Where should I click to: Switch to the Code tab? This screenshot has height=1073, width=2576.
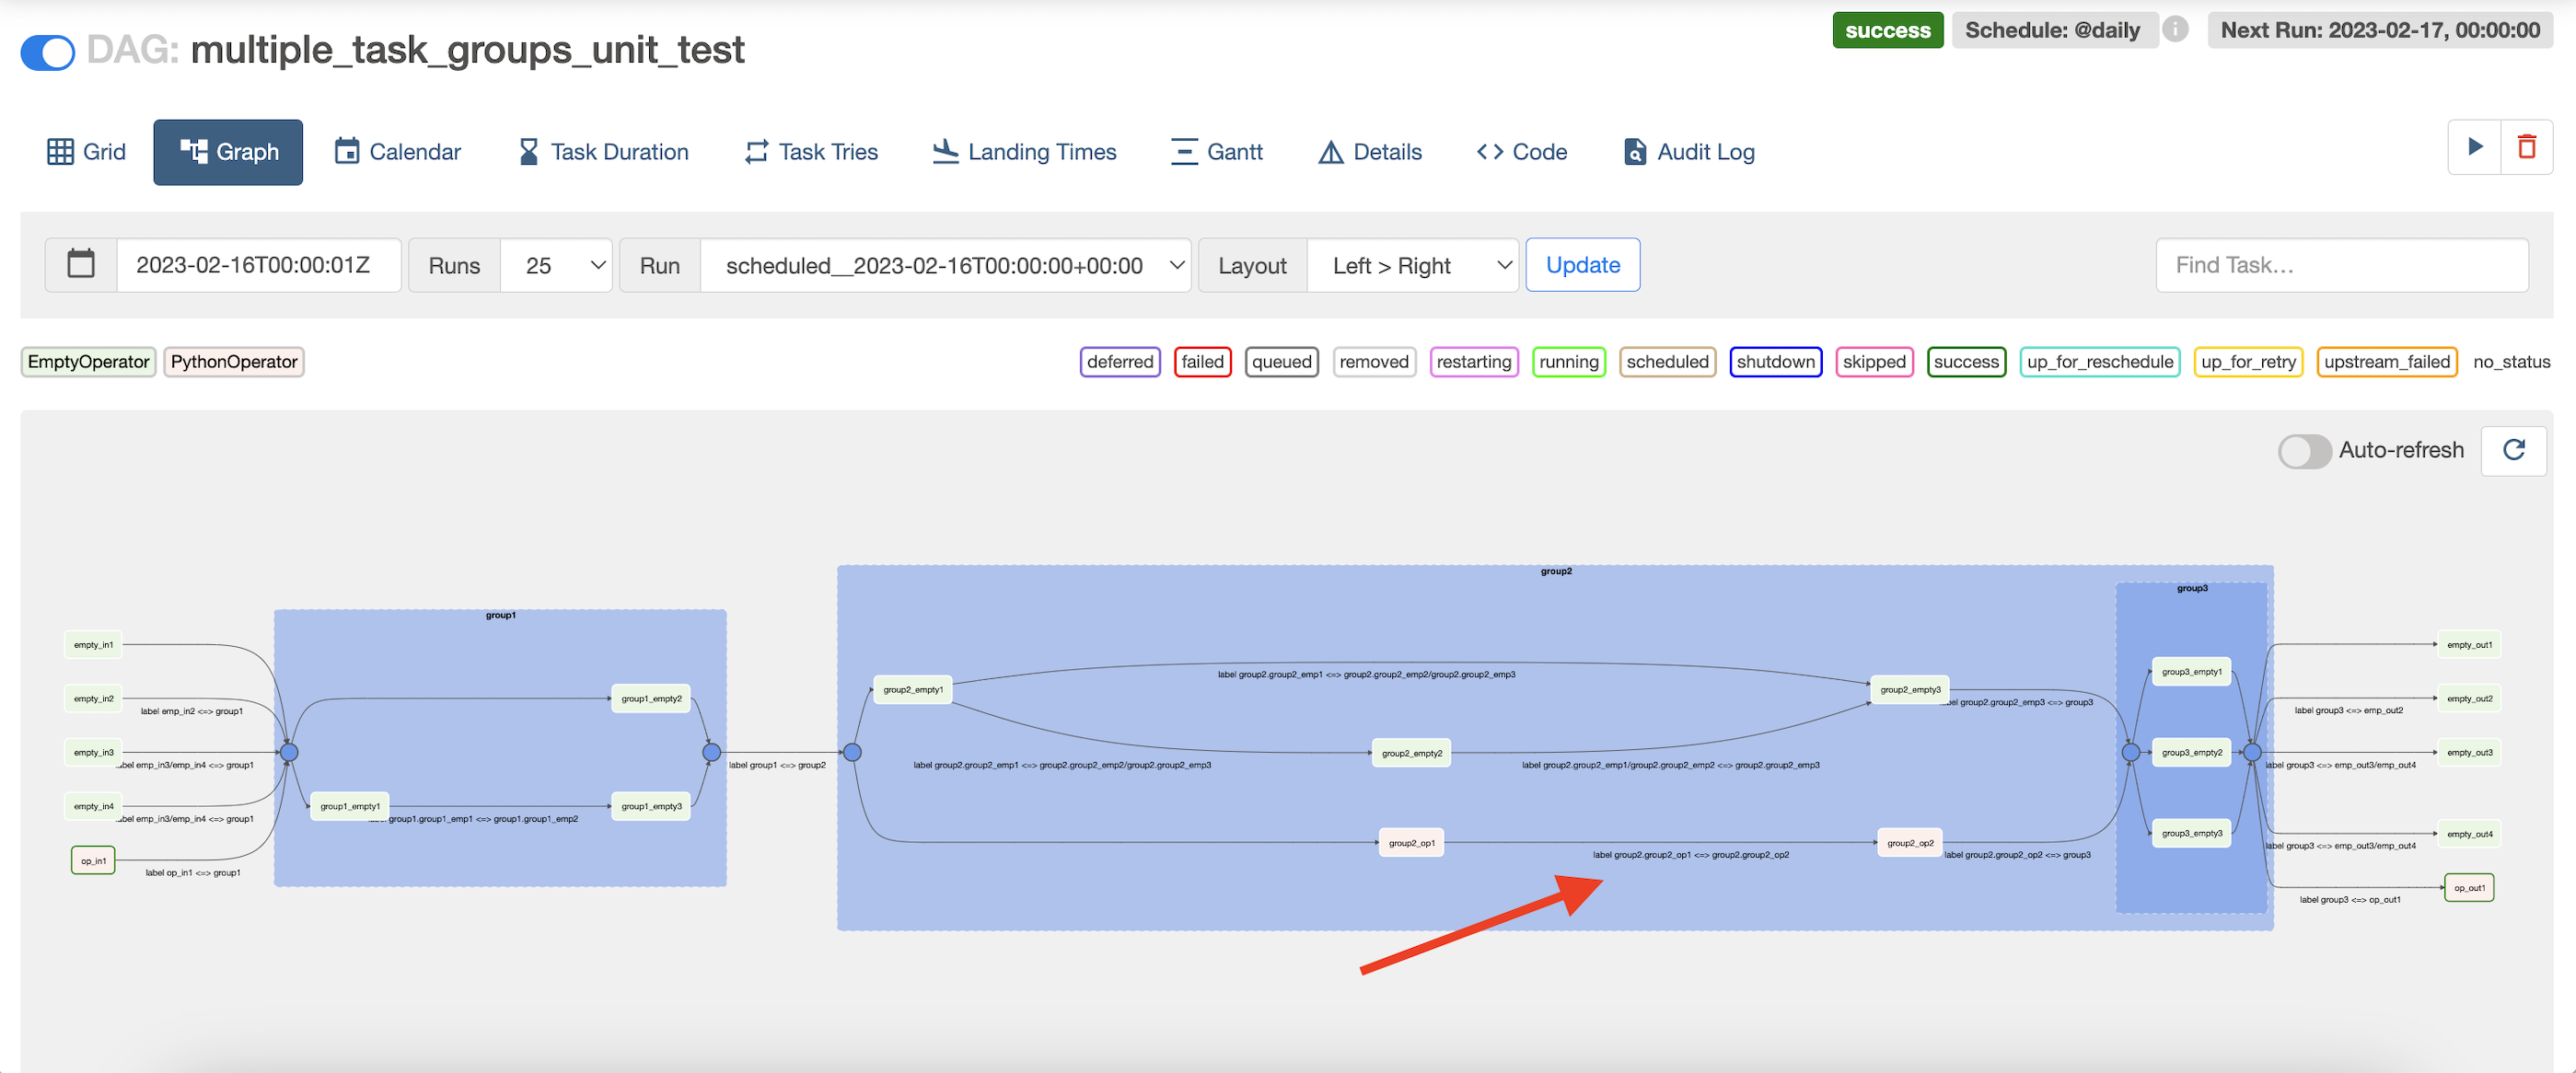pos(1521,152)
